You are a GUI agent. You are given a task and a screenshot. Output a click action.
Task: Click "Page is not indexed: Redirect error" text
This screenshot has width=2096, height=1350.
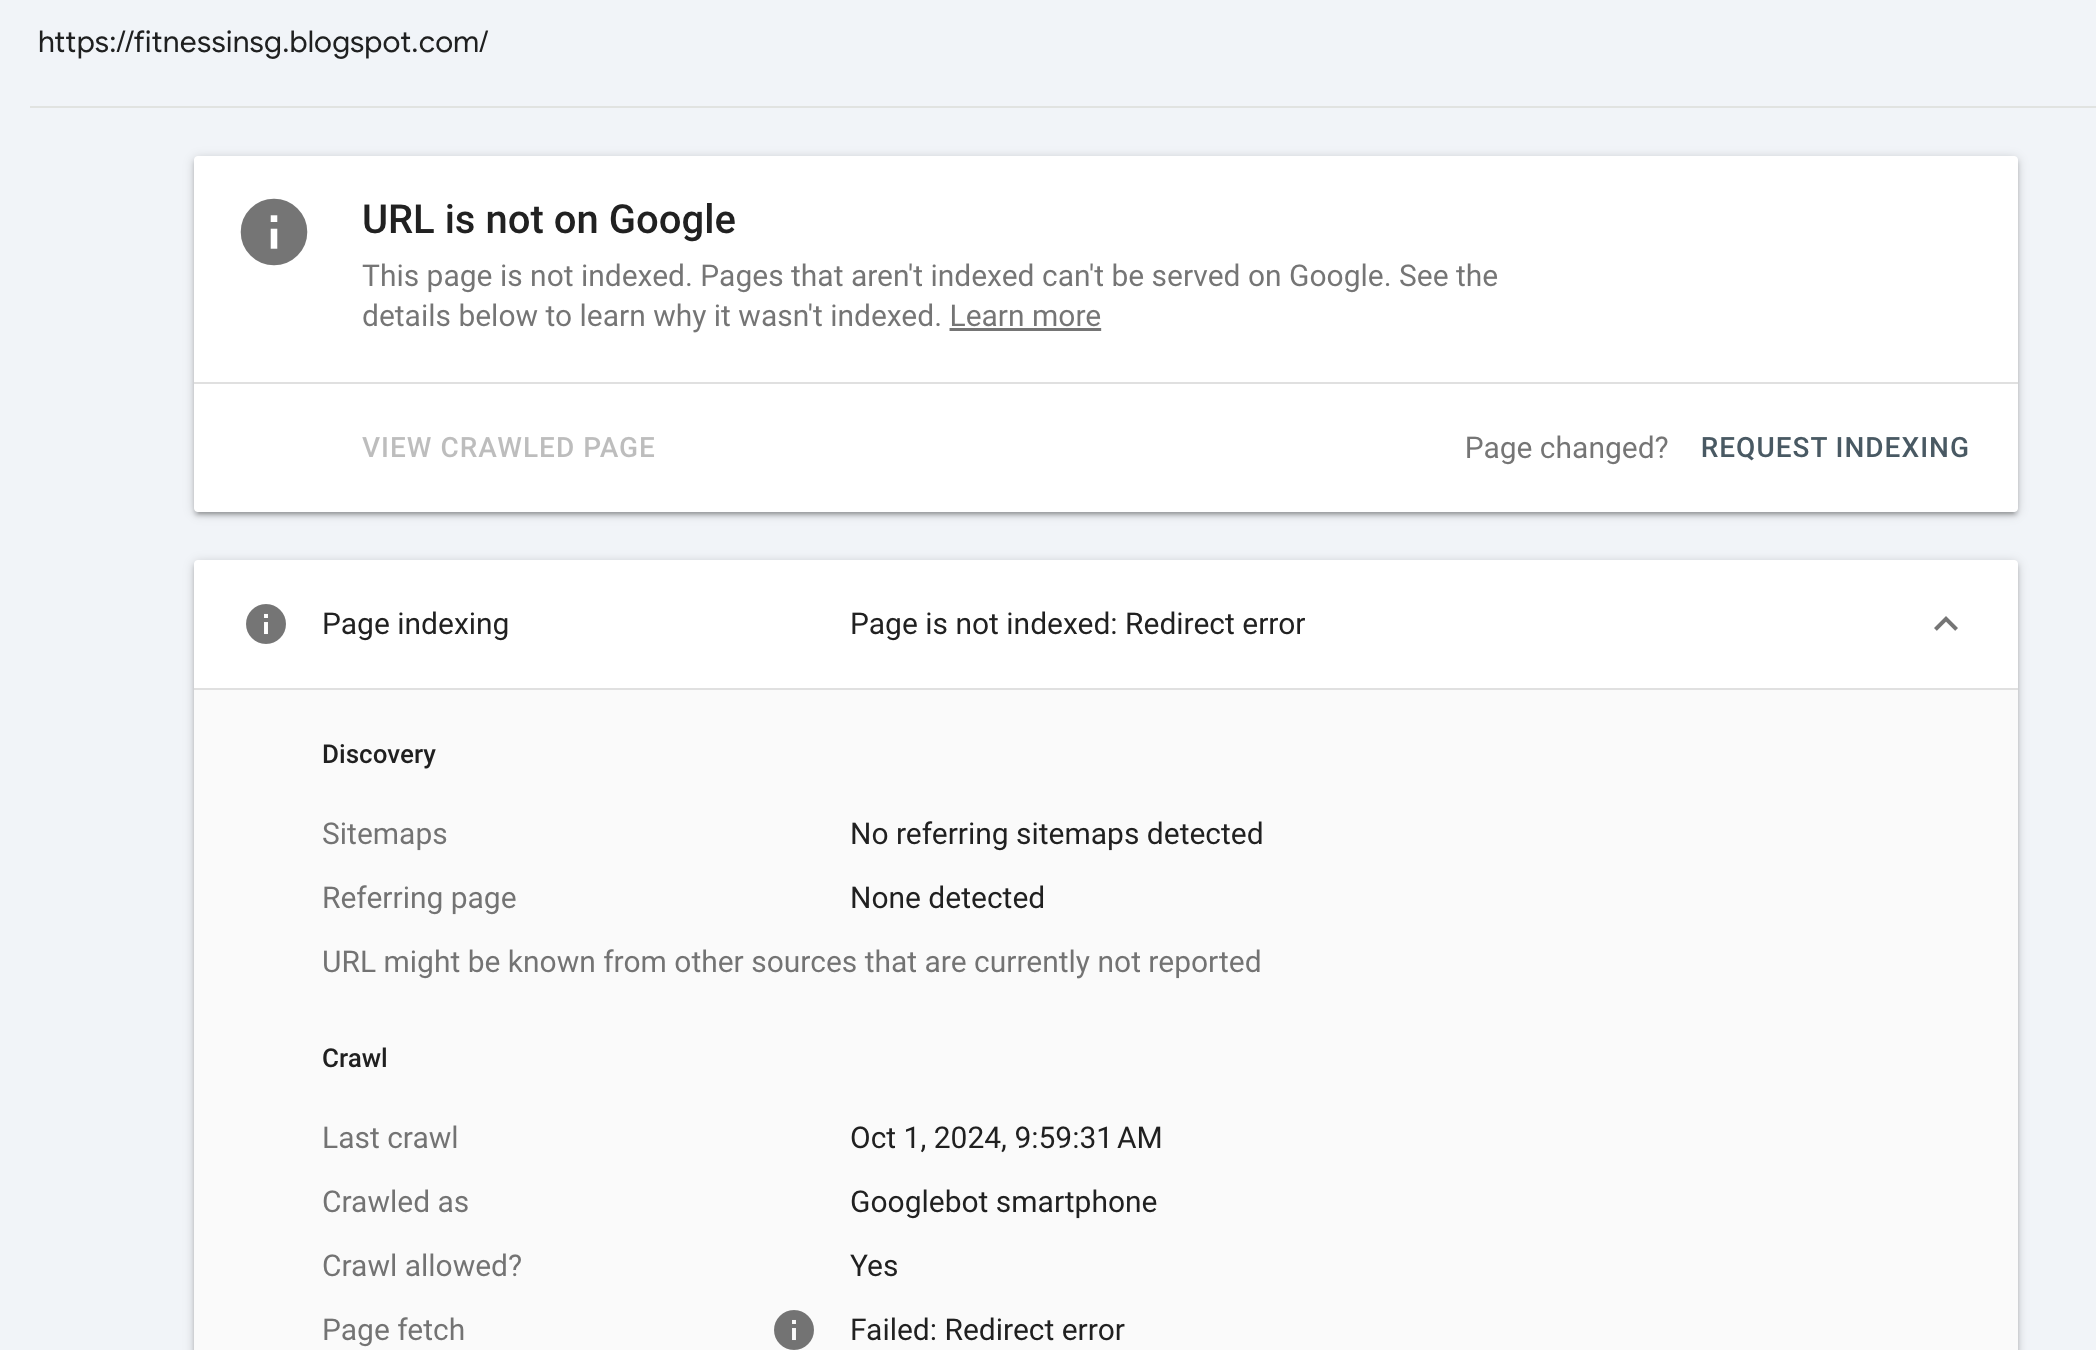click(x=1076, y=623)
